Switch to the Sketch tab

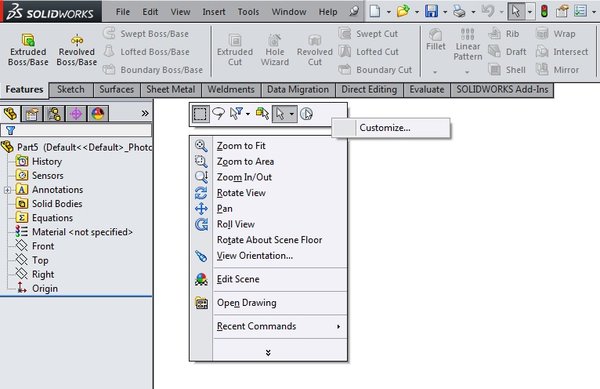(71, 90)
